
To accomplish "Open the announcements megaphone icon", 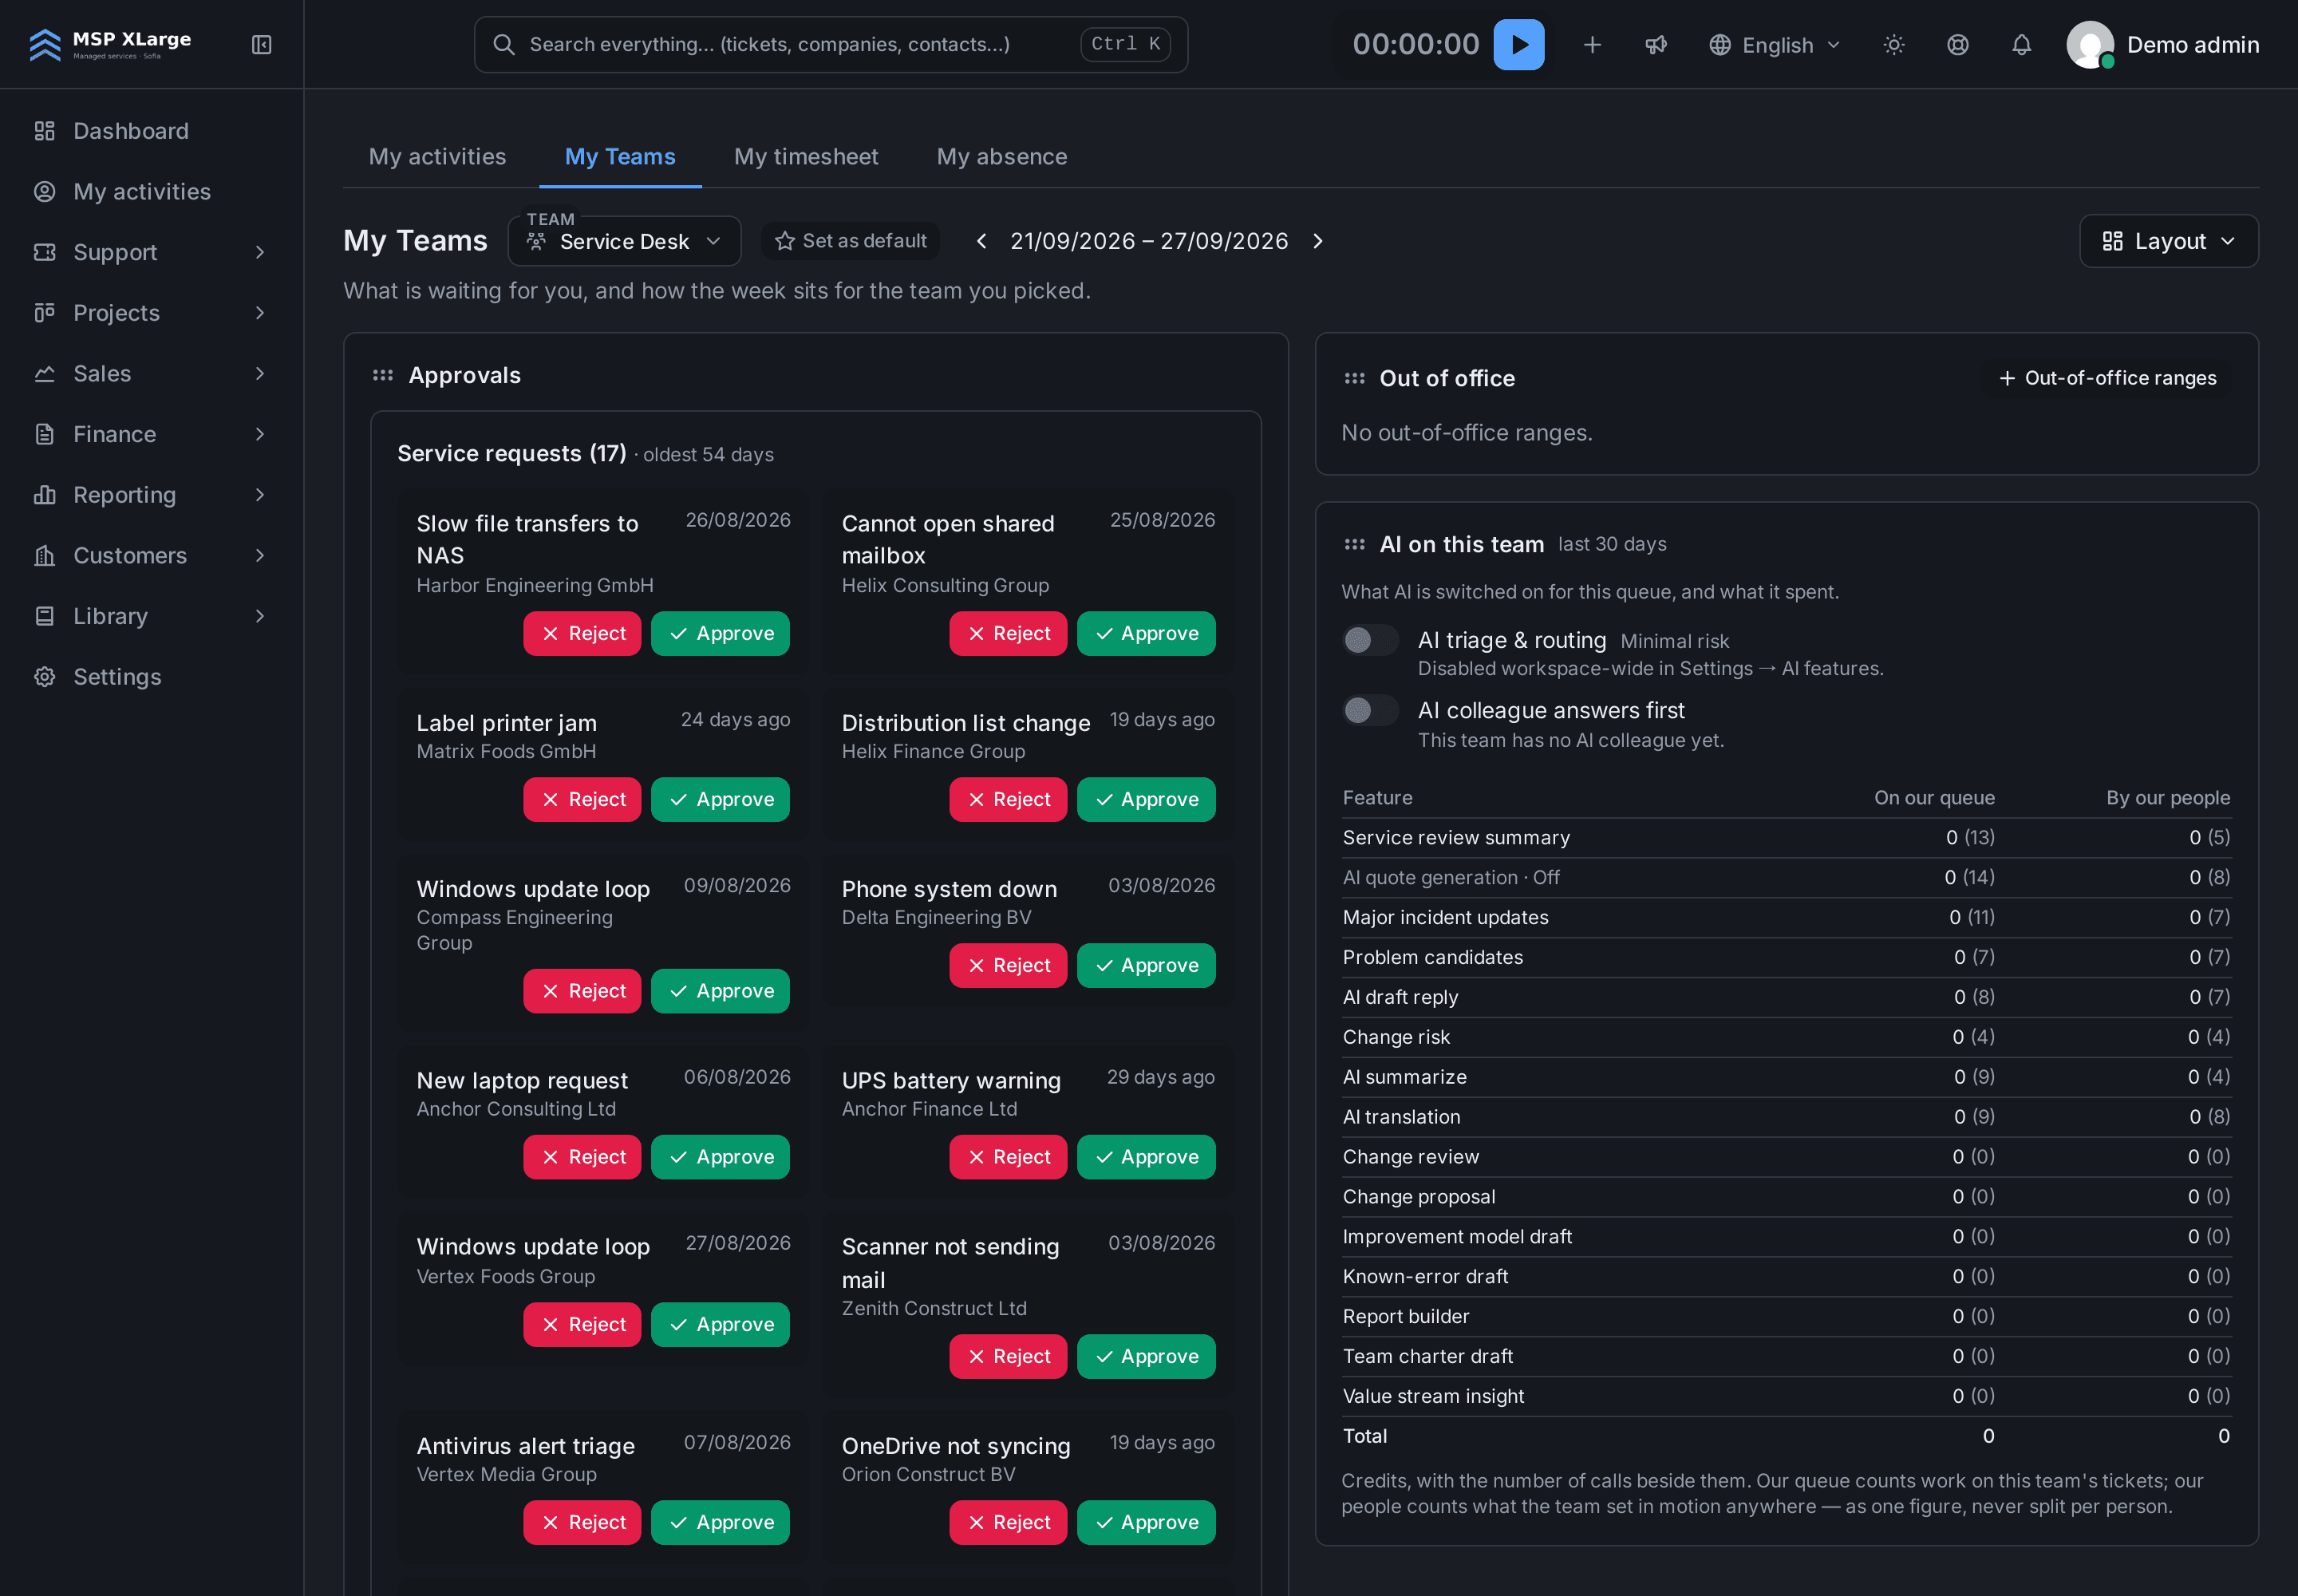I will point(1656,45).
